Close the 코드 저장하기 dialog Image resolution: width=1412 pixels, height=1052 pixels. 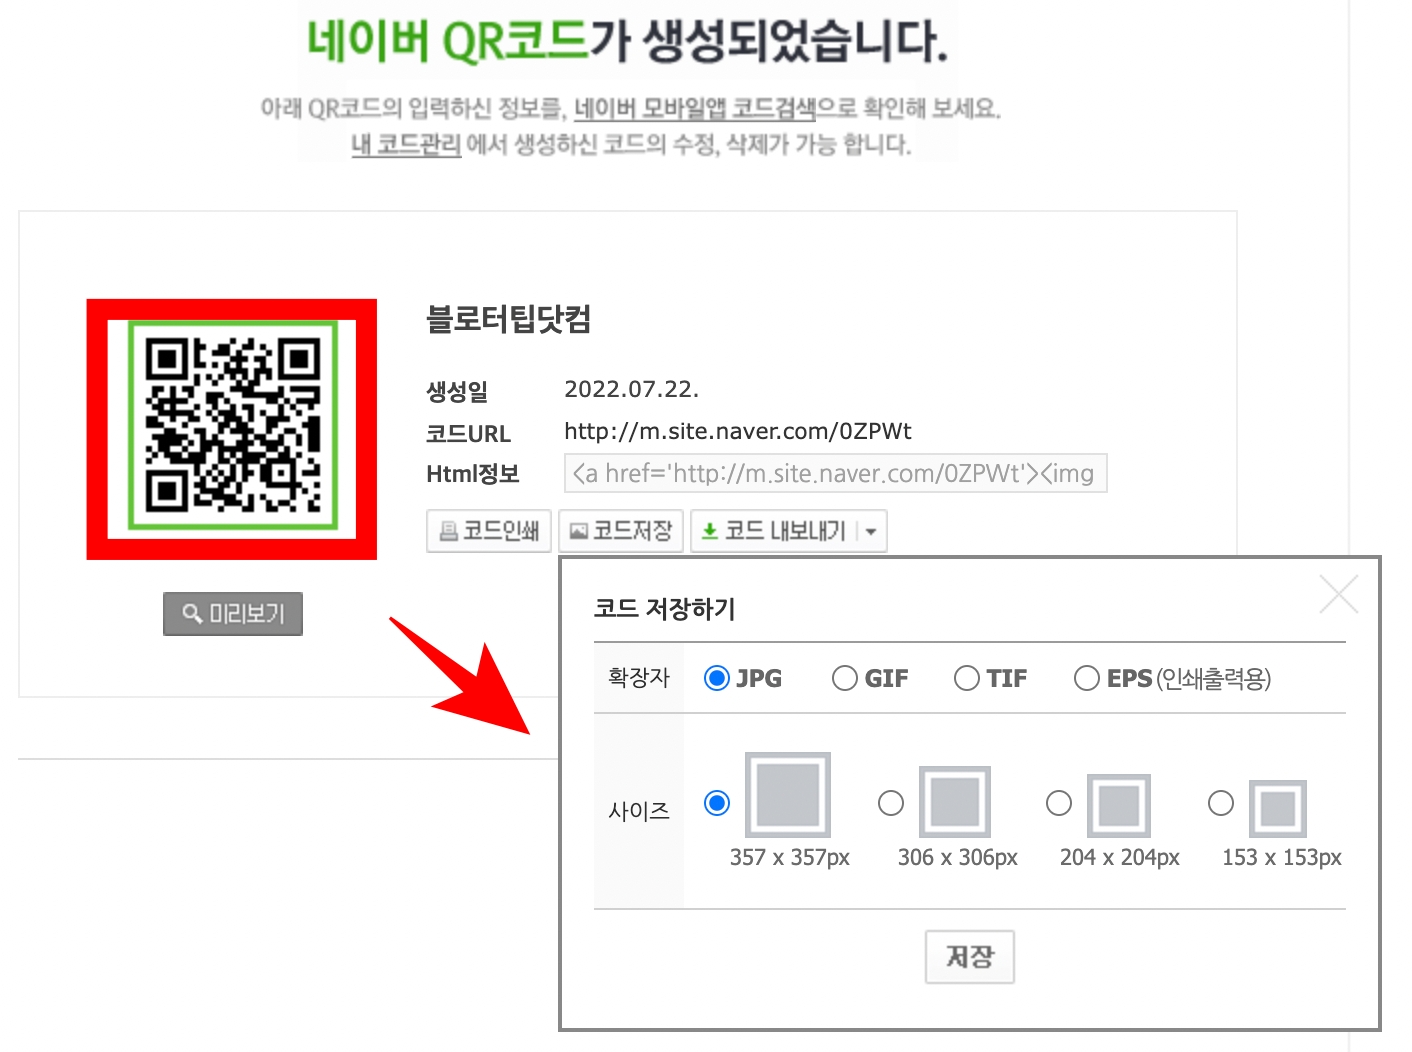tap(1338, 595)
